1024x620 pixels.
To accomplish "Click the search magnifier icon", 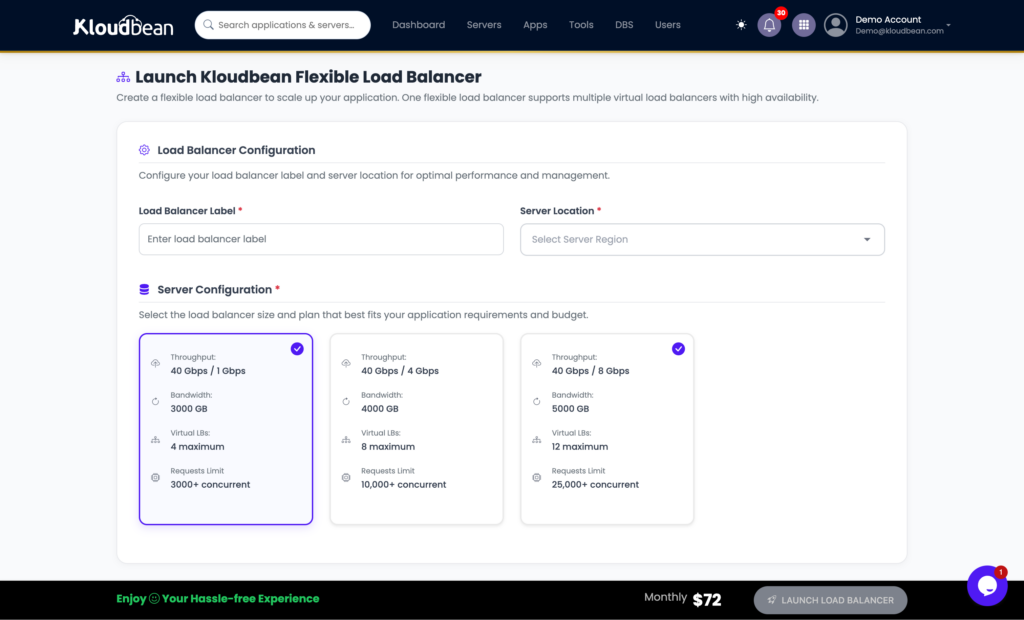I will (x=208, y=25).
